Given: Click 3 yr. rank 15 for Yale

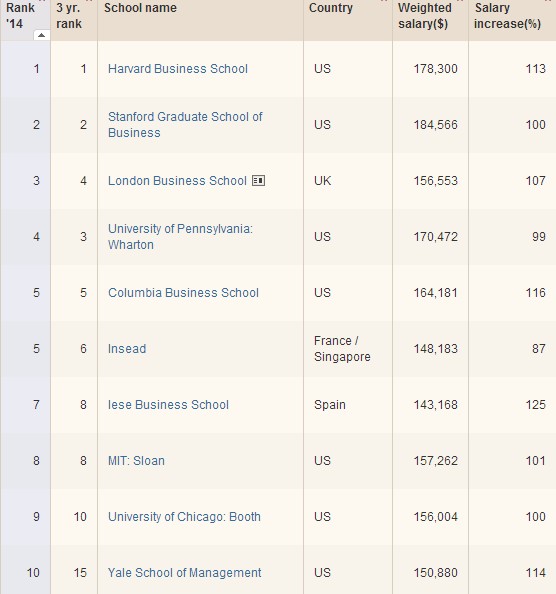Looking at the screenshot, I should 80,573.
